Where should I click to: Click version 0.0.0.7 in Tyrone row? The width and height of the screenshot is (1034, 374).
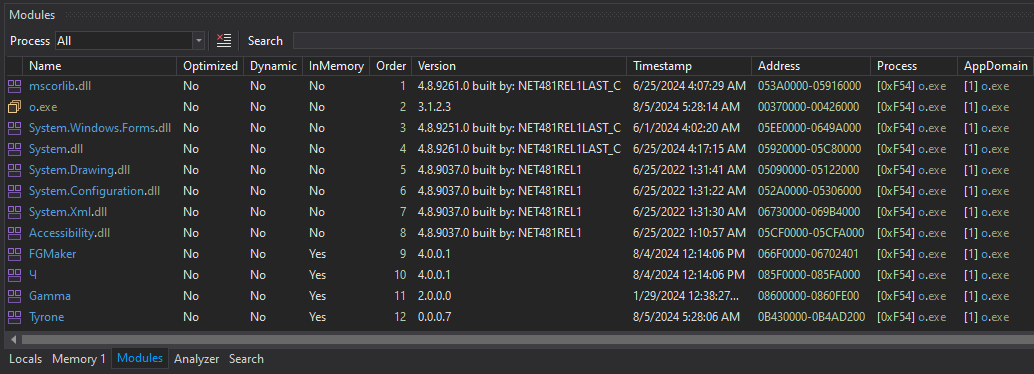(435, 317)
